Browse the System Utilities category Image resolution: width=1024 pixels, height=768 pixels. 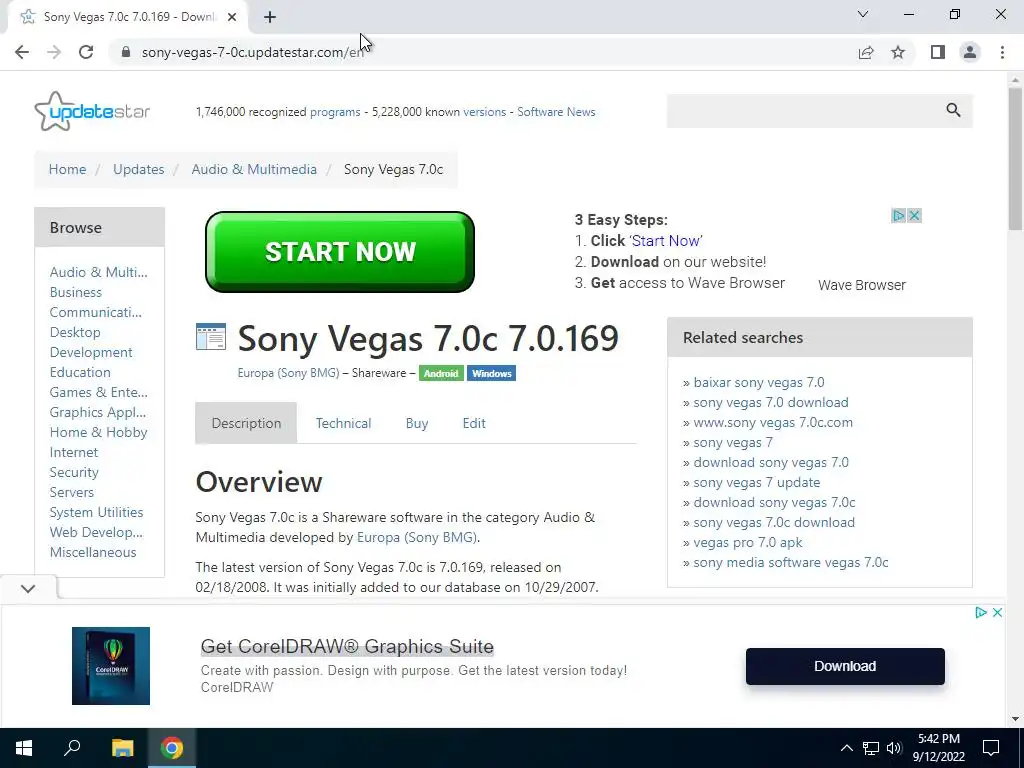97,513
